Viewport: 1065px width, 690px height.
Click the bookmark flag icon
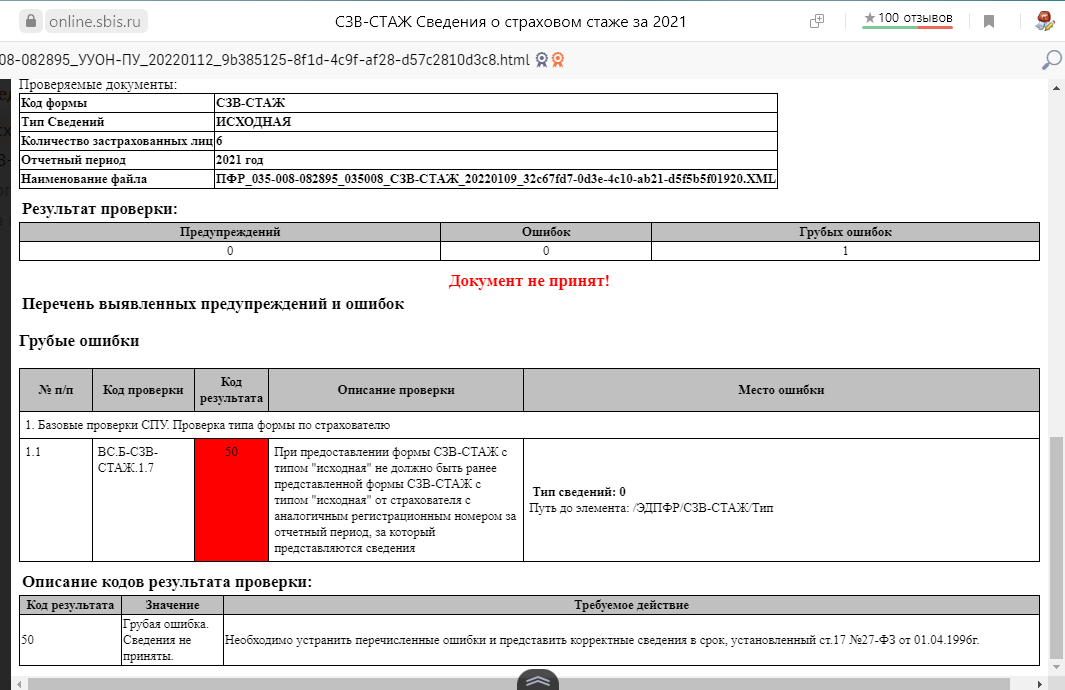pyautogui.click(x=989, y=19)
